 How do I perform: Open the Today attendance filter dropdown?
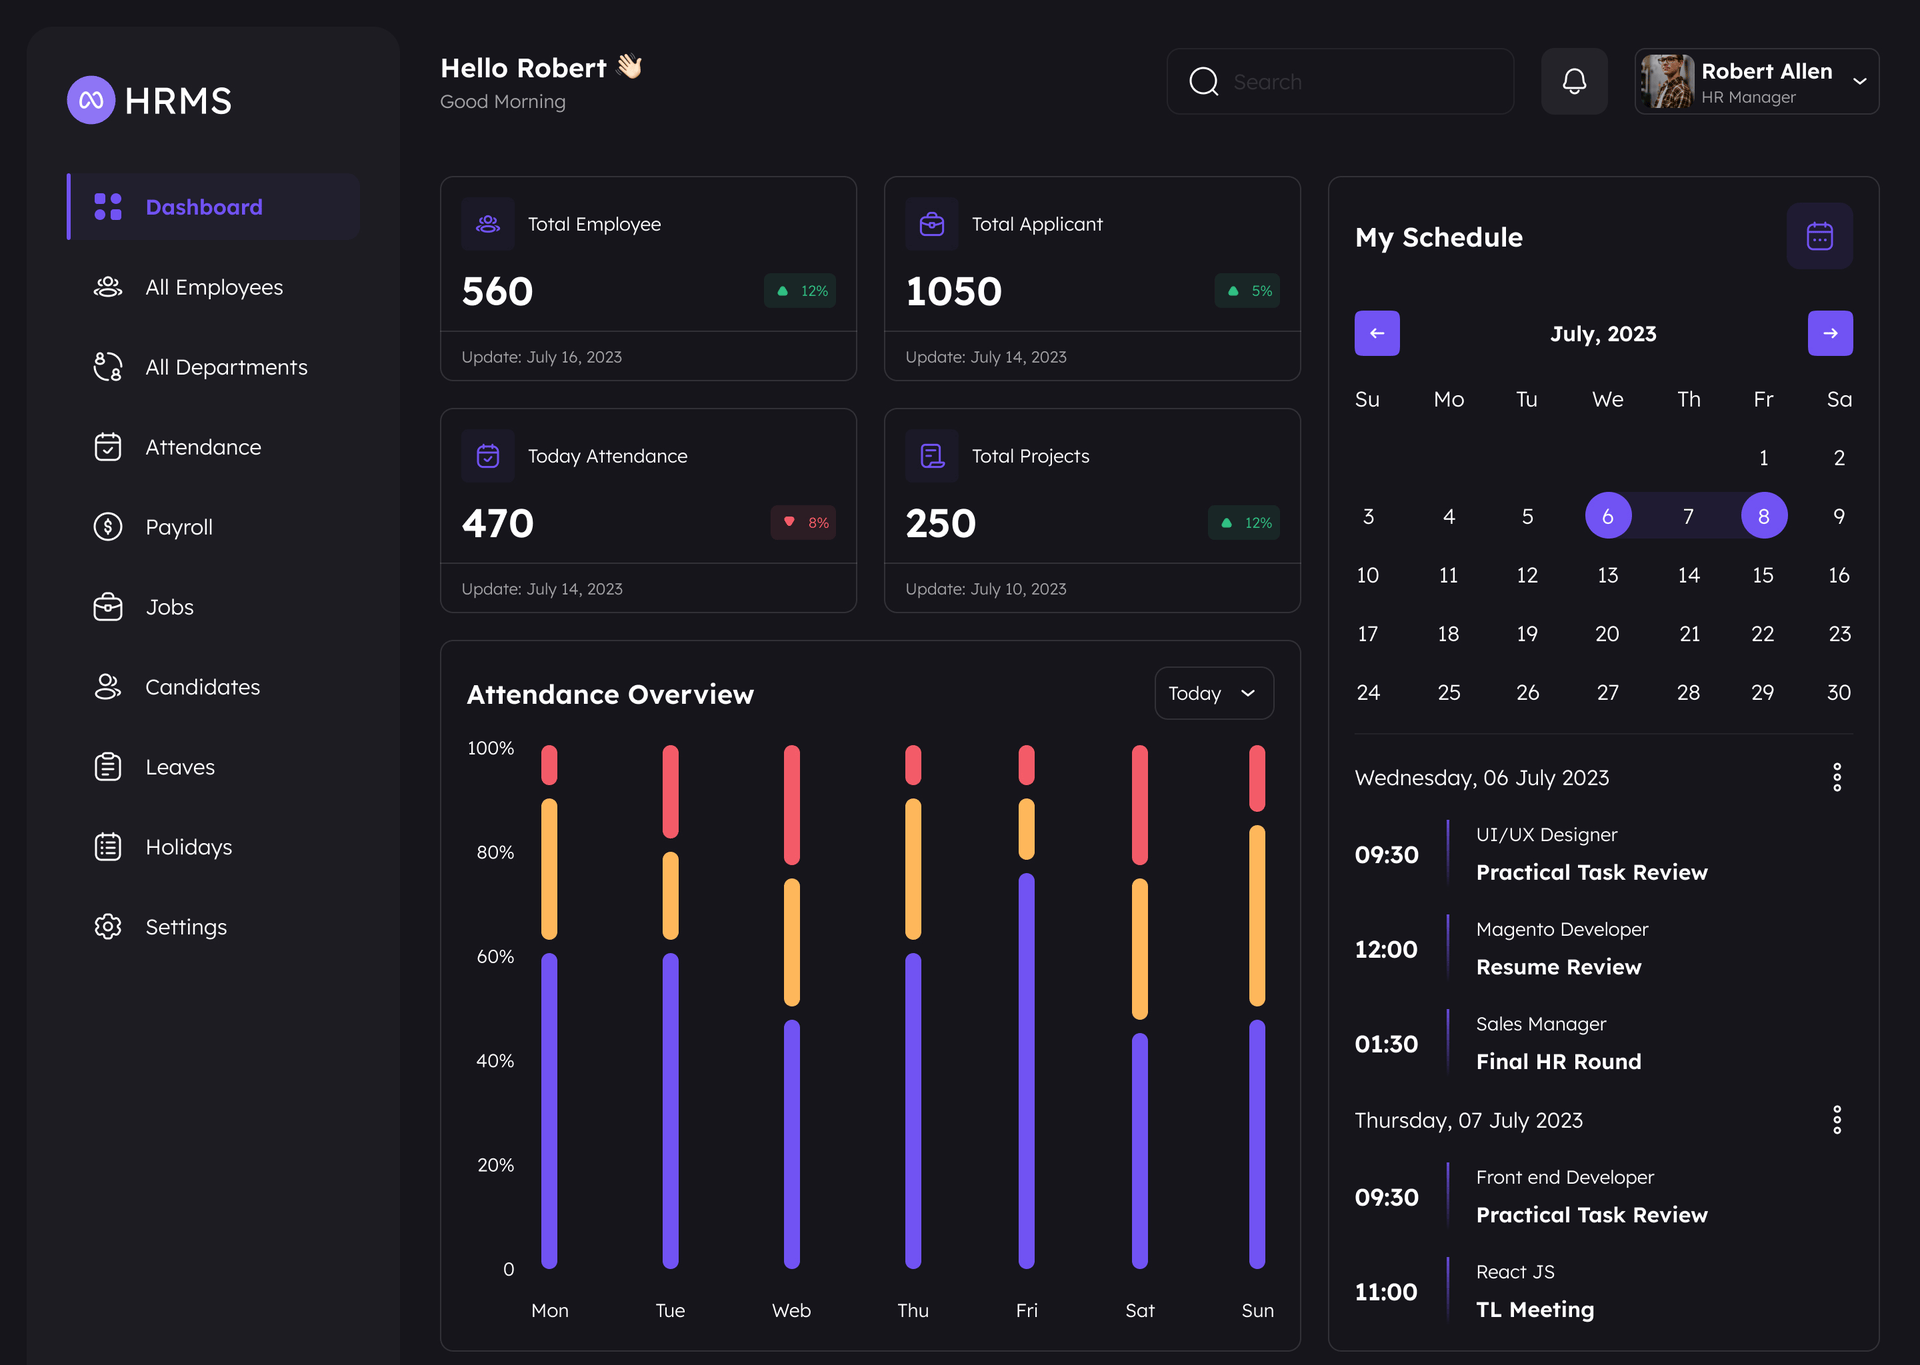(x=1213, y=693)
